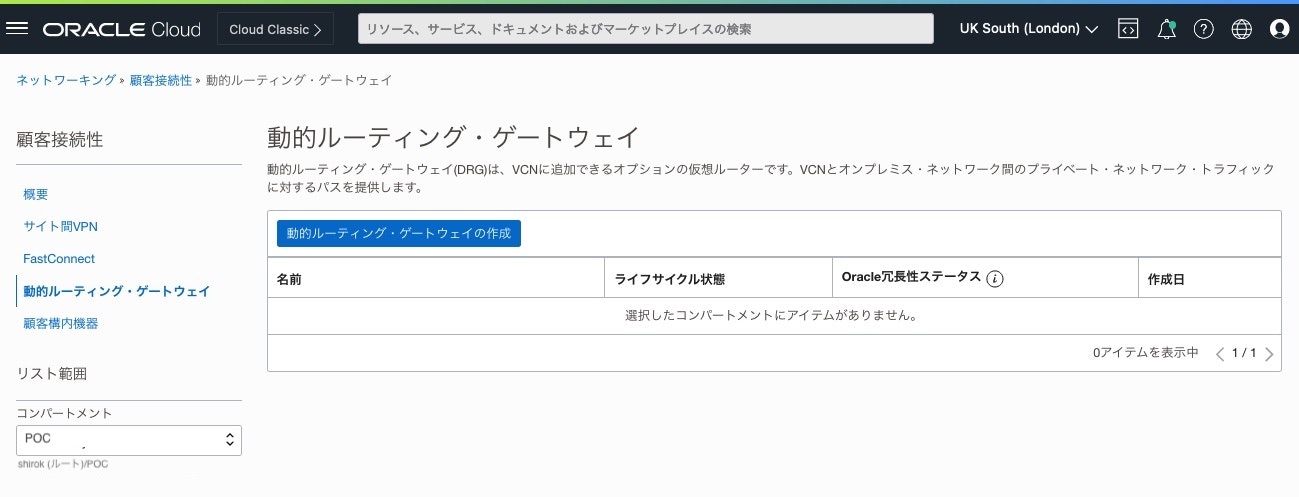Select 動的ルーティング・ゲートウェイ in the sidebar

click(117, 291)
